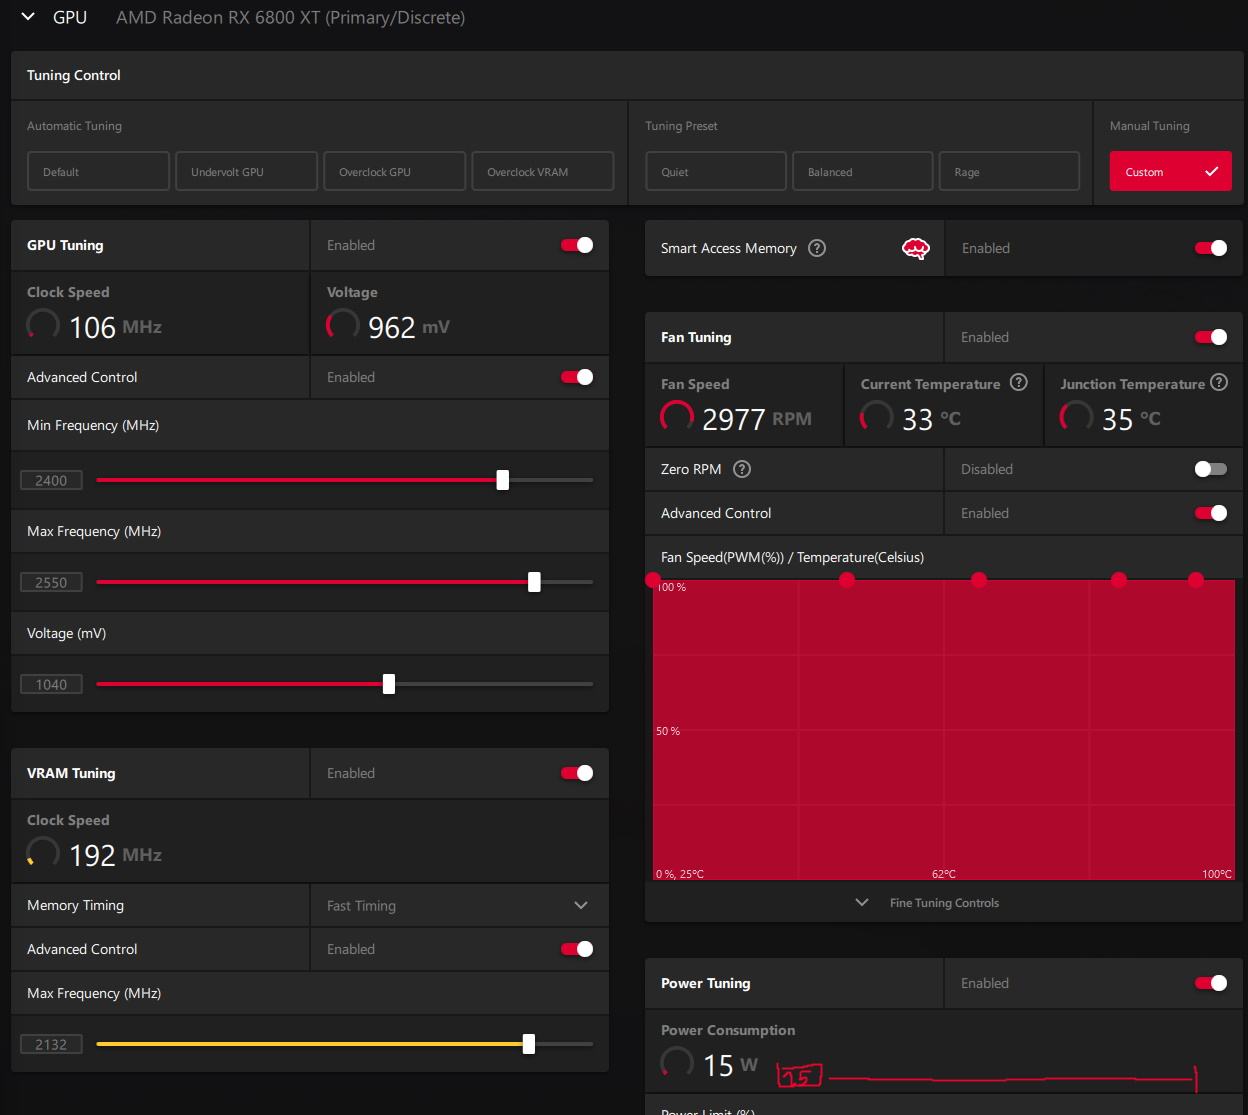
Task: Click the VRAM Max Frequency 2132 field
Action: click(51, 1044)
